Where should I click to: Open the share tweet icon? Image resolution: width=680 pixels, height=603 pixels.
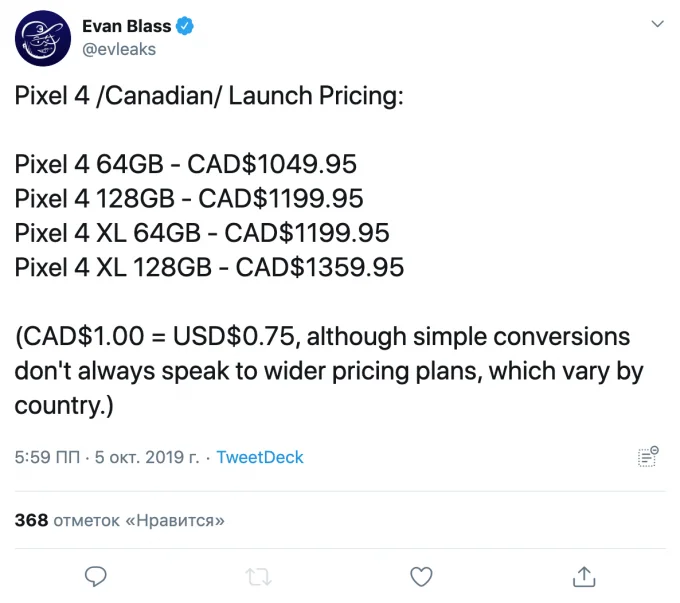pos(584,577)
